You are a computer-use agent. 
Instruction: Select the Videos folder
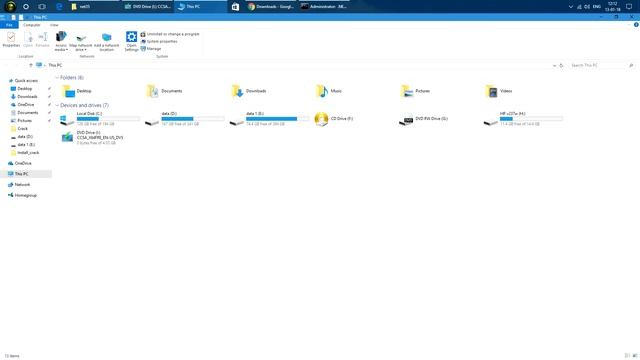tap(499, 91)
